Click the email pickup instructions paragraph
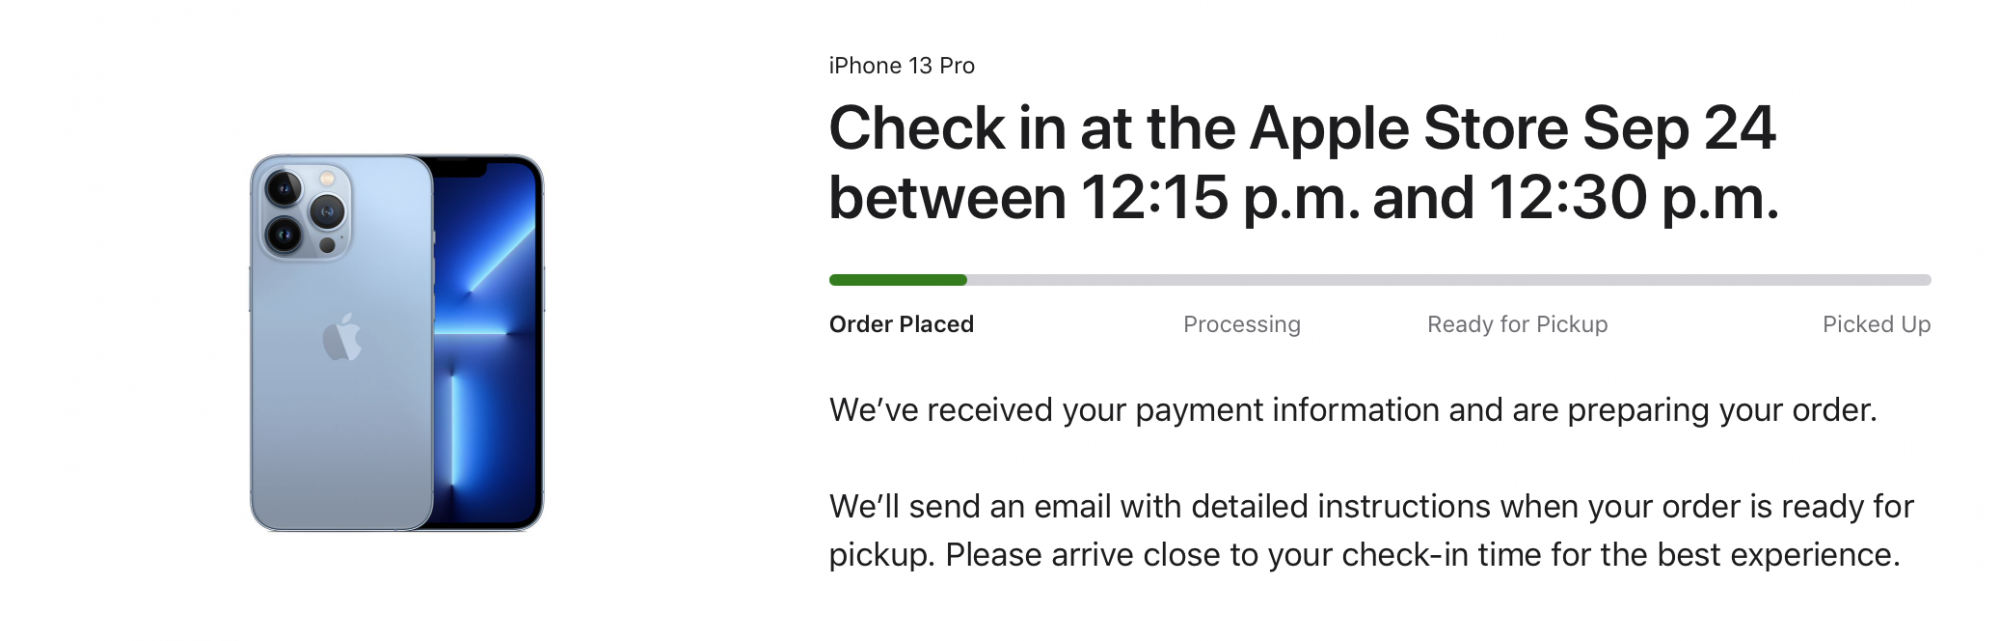The height and width of the screenshot is (641, 2000). pyautogui.click(x=1370, y=530)
